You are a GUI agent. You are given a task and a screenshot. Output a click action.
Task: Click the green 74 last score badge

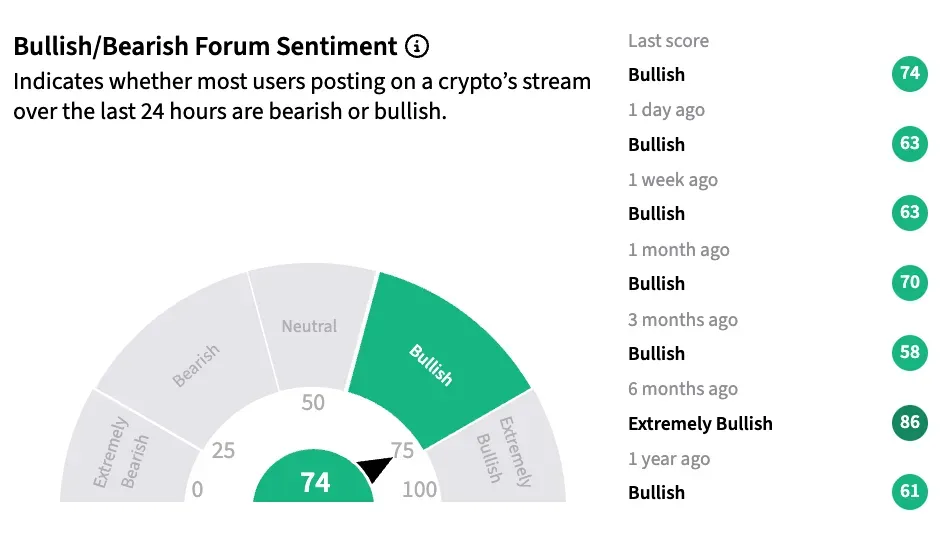pyautogui.click(x=910, y=73)
